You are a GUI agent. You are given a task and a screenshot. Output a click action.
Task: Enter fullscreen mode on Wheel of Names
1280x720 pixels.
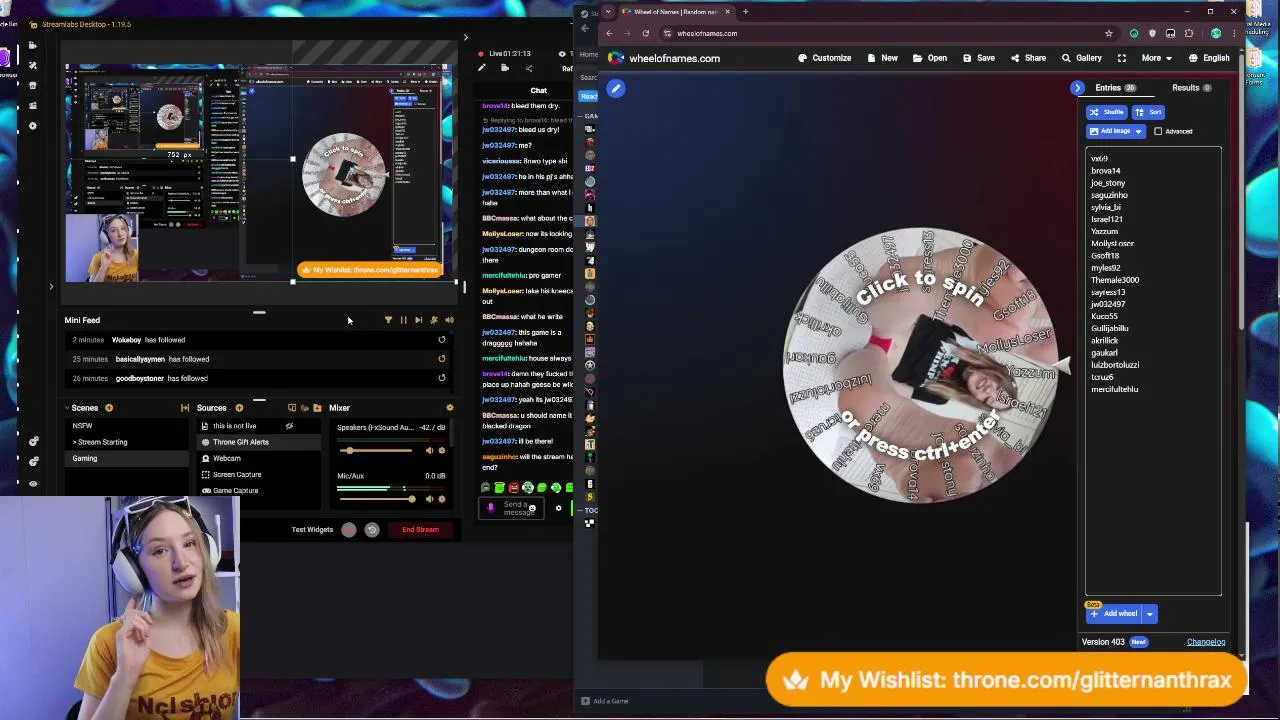(1121, 58)
